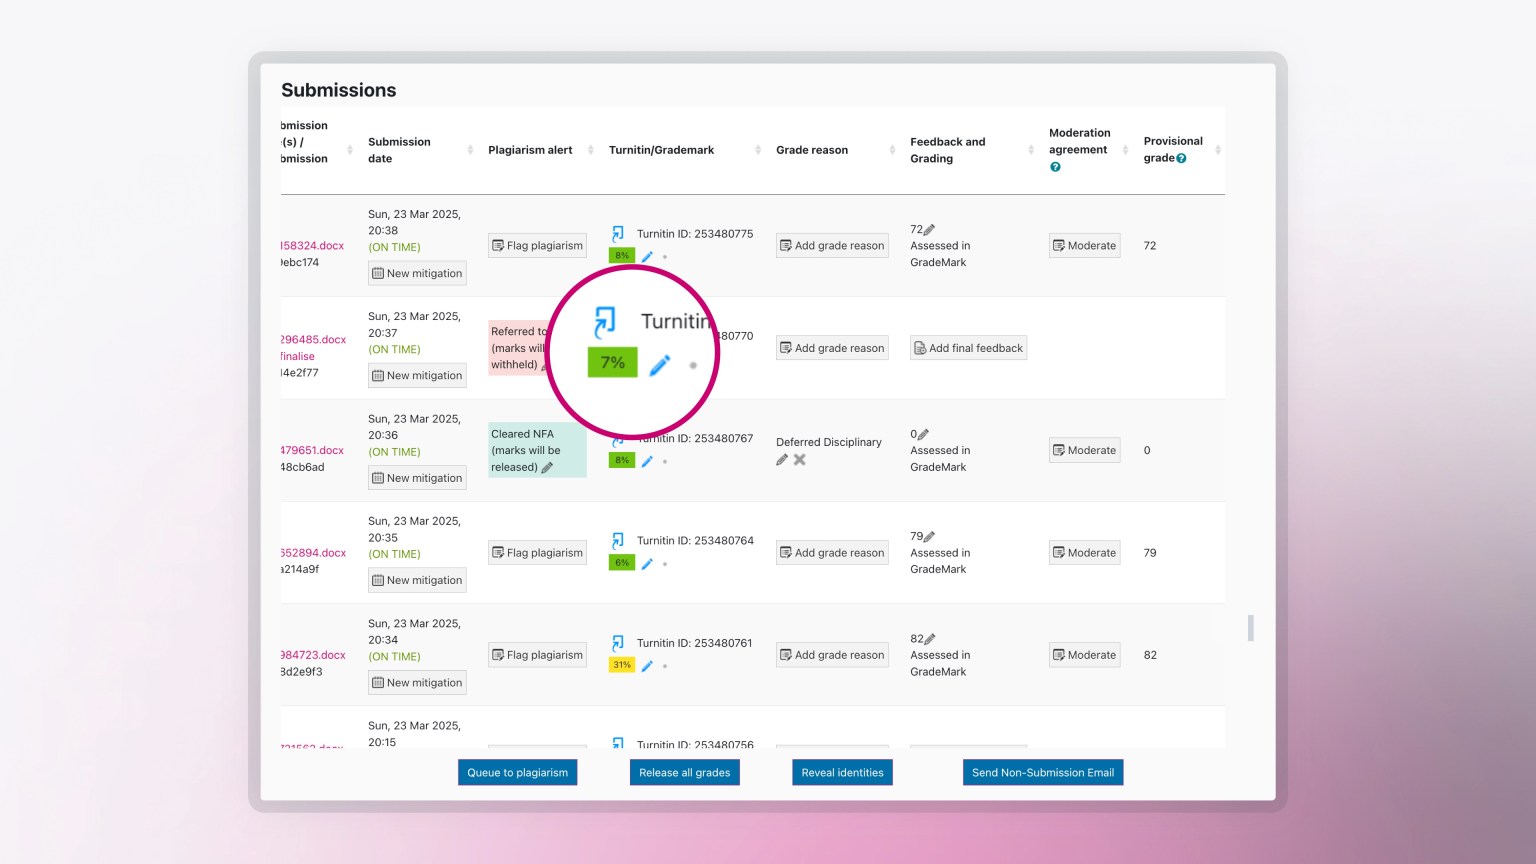Sort using the Grade reason column arrows
The width and height of the screenshot is (1536, 864).
tap(892, 150)
